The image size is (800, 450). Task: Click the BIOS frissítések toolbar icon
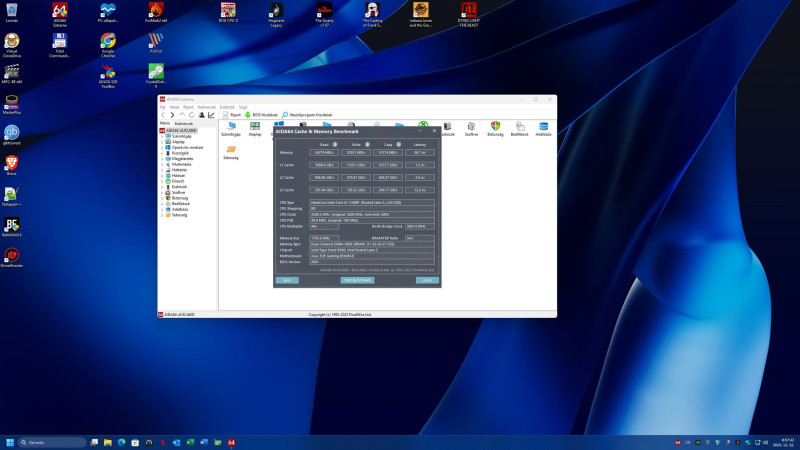(x=248, y=115)
